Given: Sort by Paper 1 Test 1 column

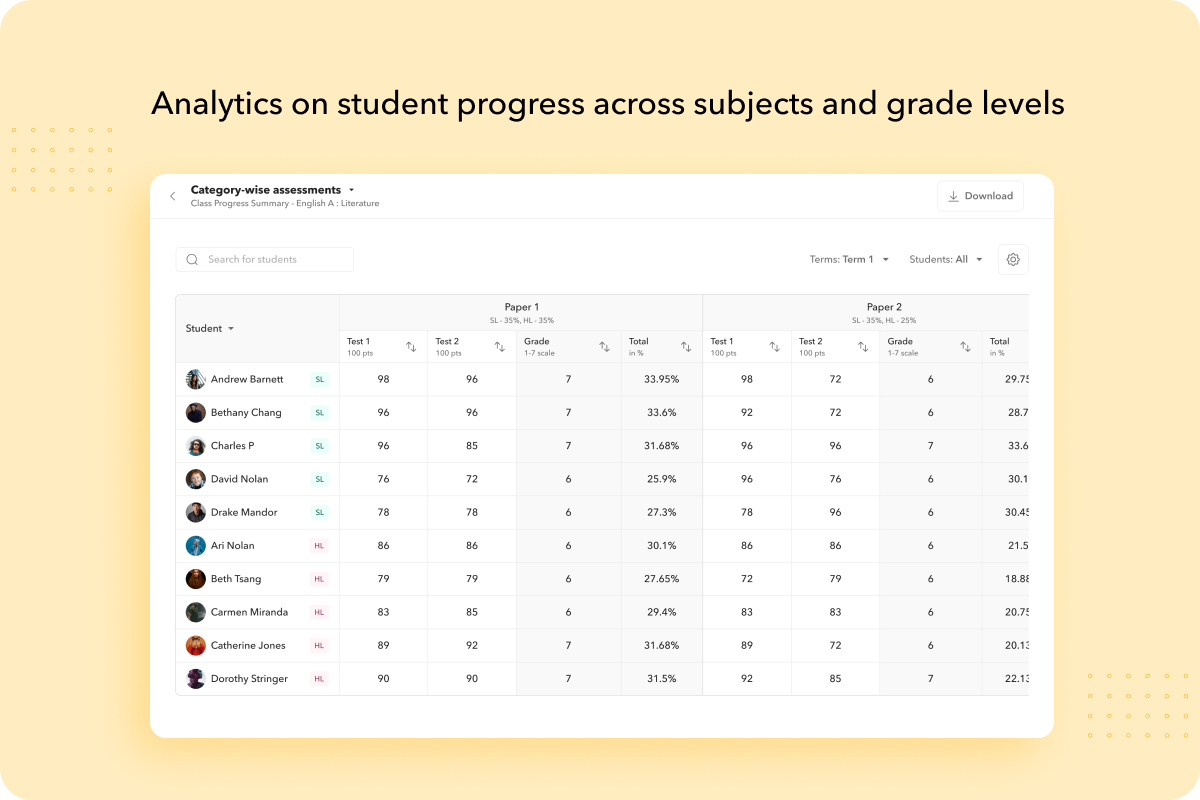Looking at the screenshot, I should [x=411, y=347].
